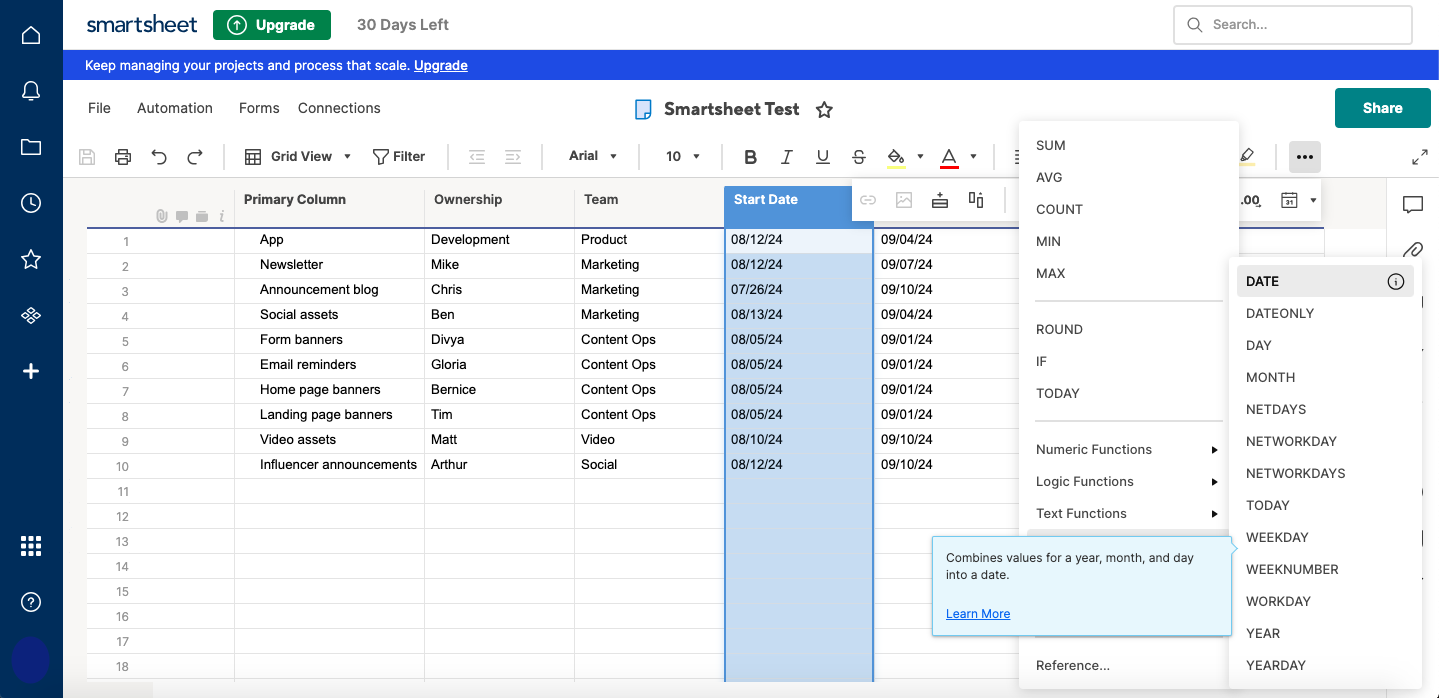Viewport: 1439px width, 698px height.
Task: Click the fill color paint bucket swatch
Action: (896, 156)
